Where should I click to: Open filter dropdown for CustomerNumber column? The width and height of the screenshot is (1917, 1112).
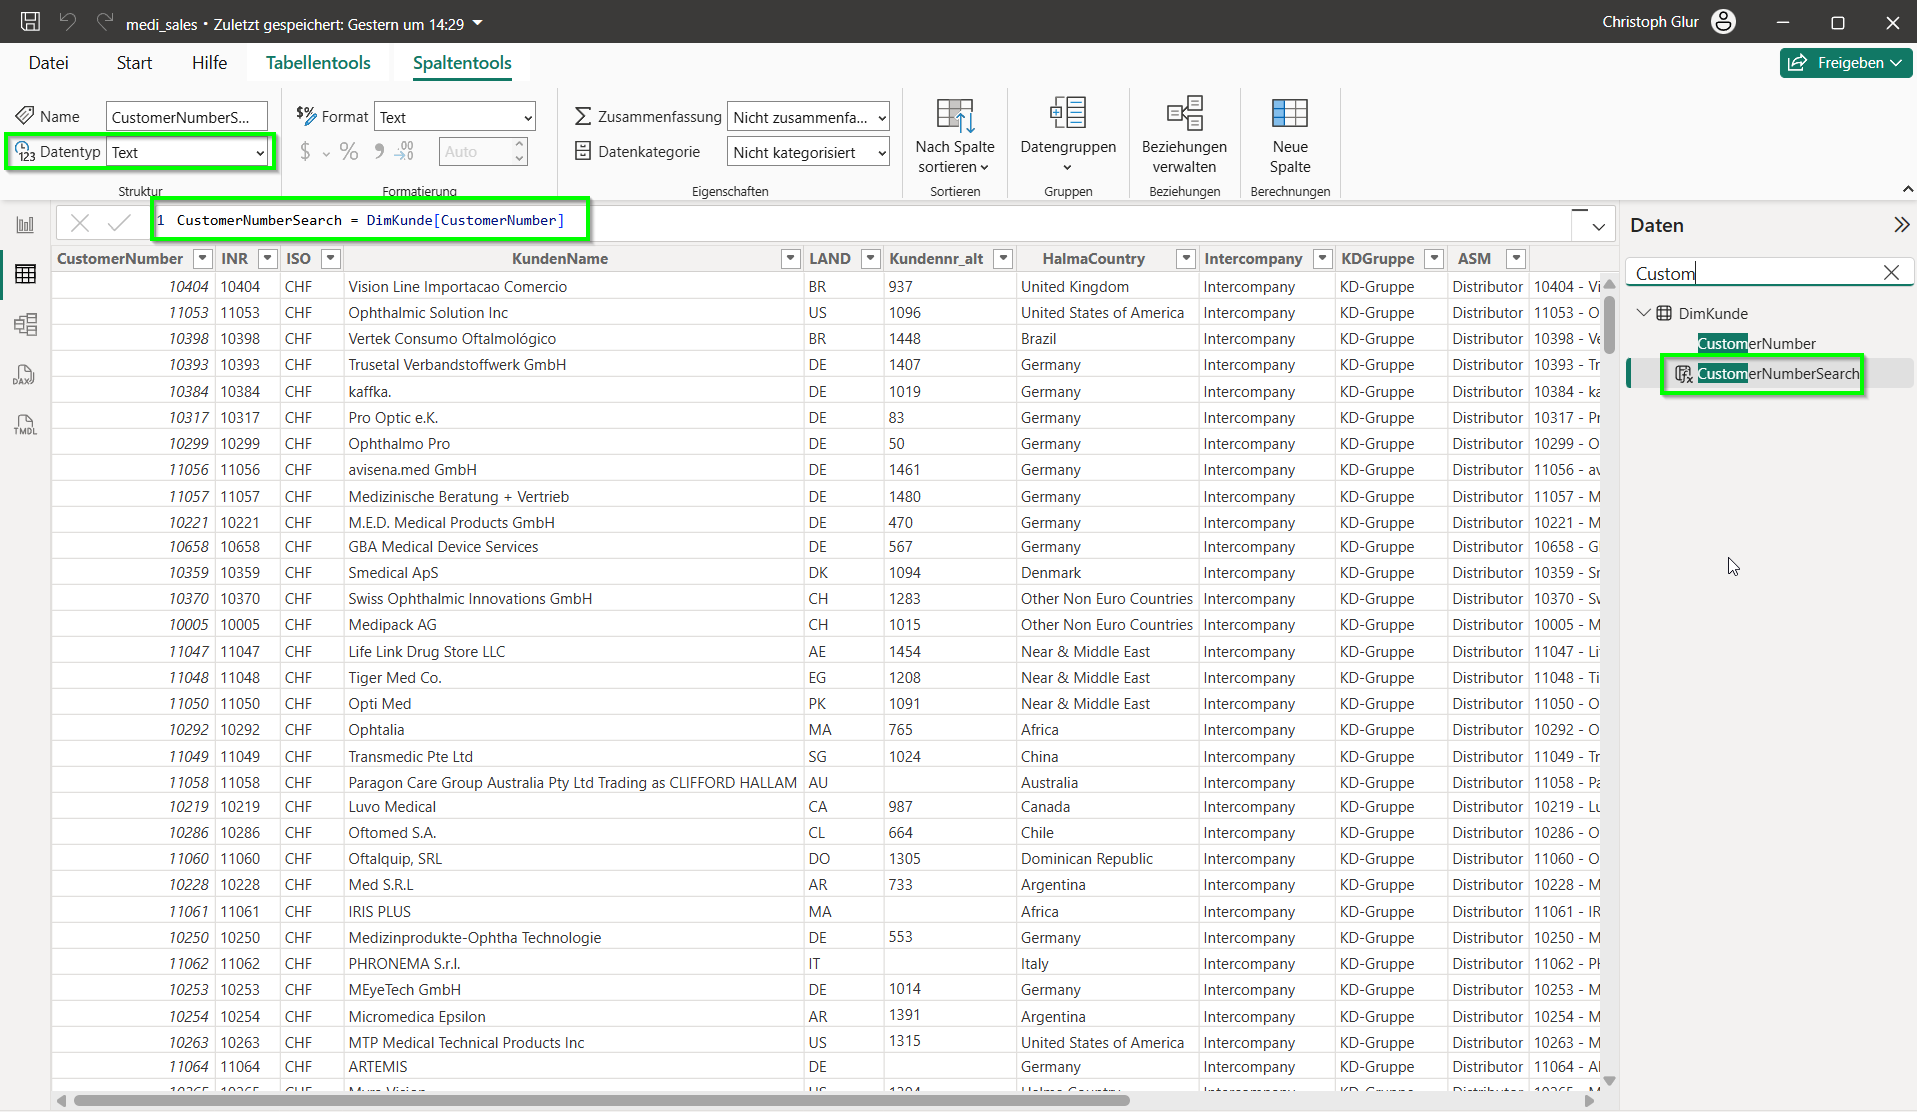[x=203, y=259]
